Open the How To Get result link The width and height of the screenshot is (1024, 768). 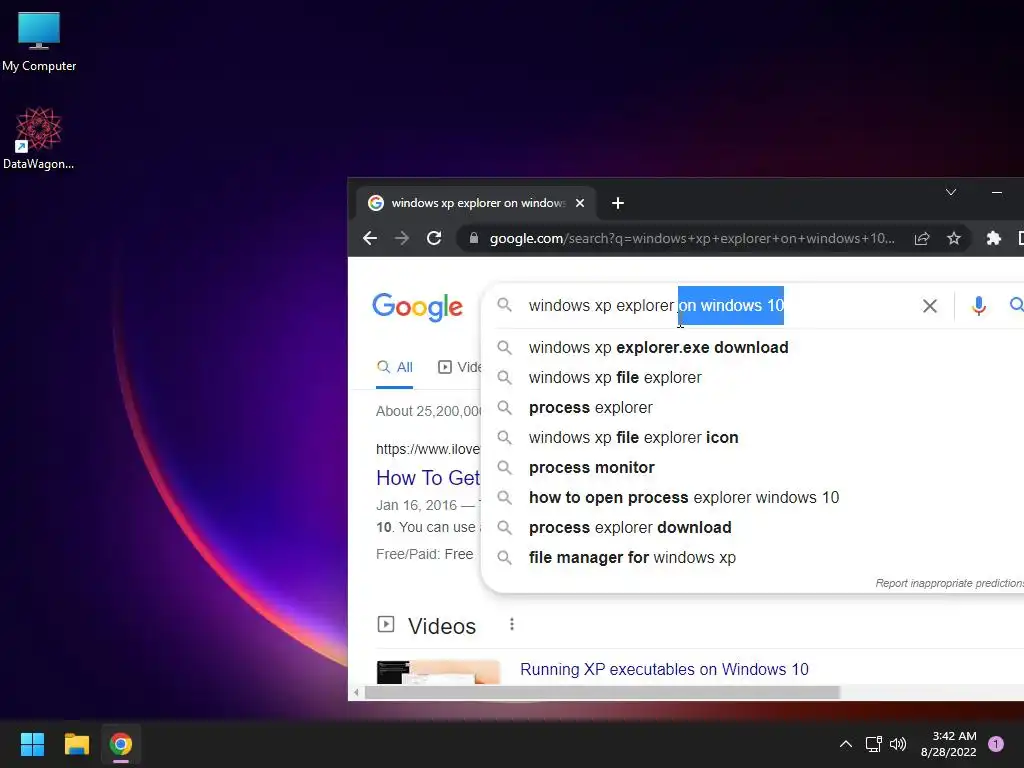pyautogui.click(x=428, y=478)
